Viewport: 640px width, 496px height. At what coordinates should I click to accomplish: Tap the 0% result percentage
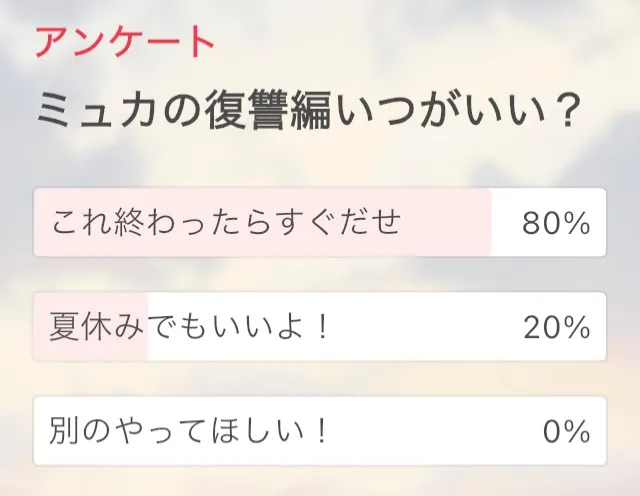[x=567, y=431]
